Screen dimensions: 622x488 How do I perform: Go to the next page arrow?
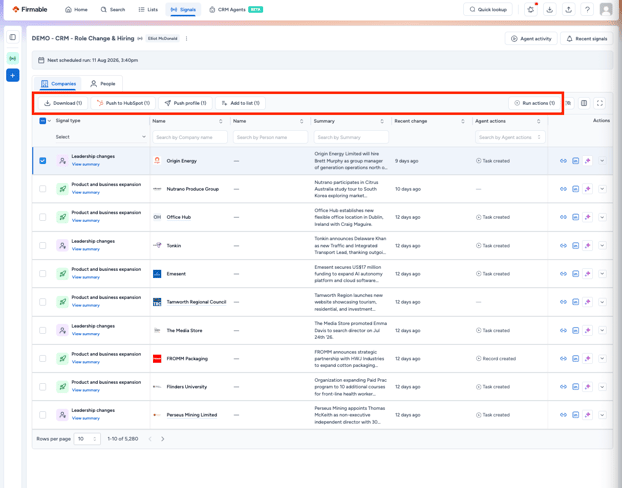point(163,439)
